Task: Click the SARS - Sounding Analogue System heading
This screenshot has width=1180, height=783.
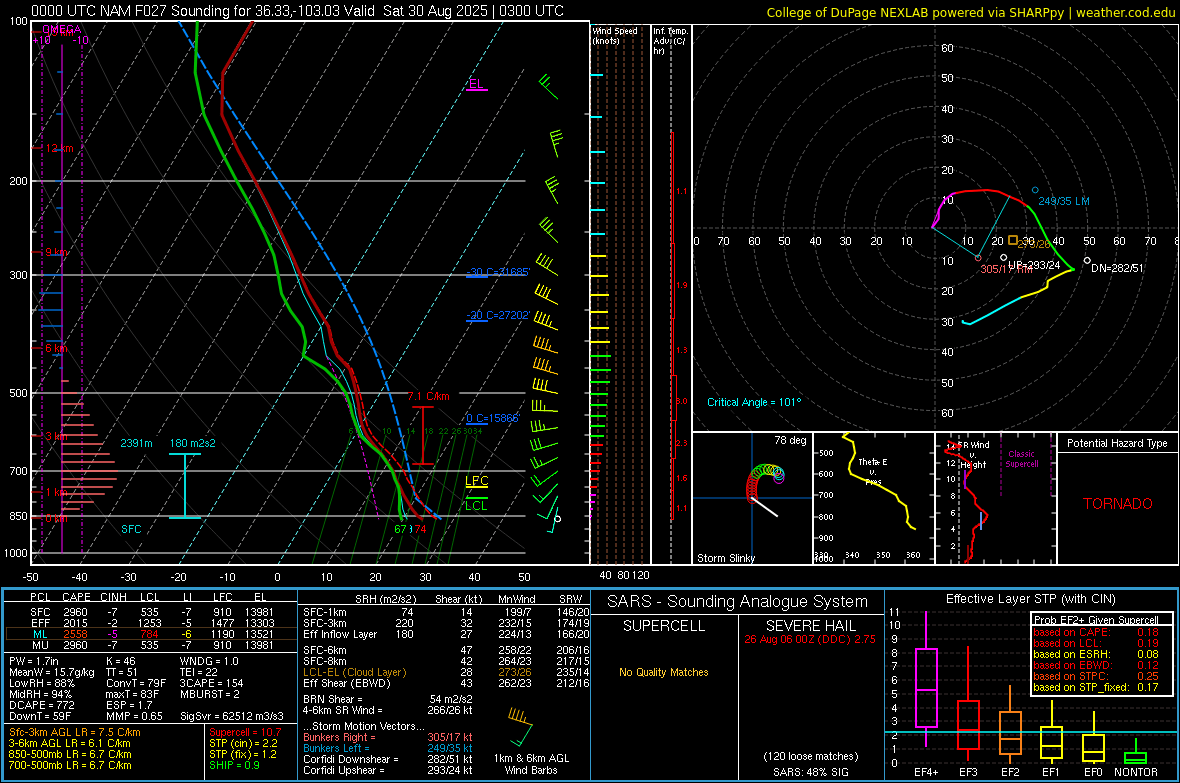Action: point(737,602)
